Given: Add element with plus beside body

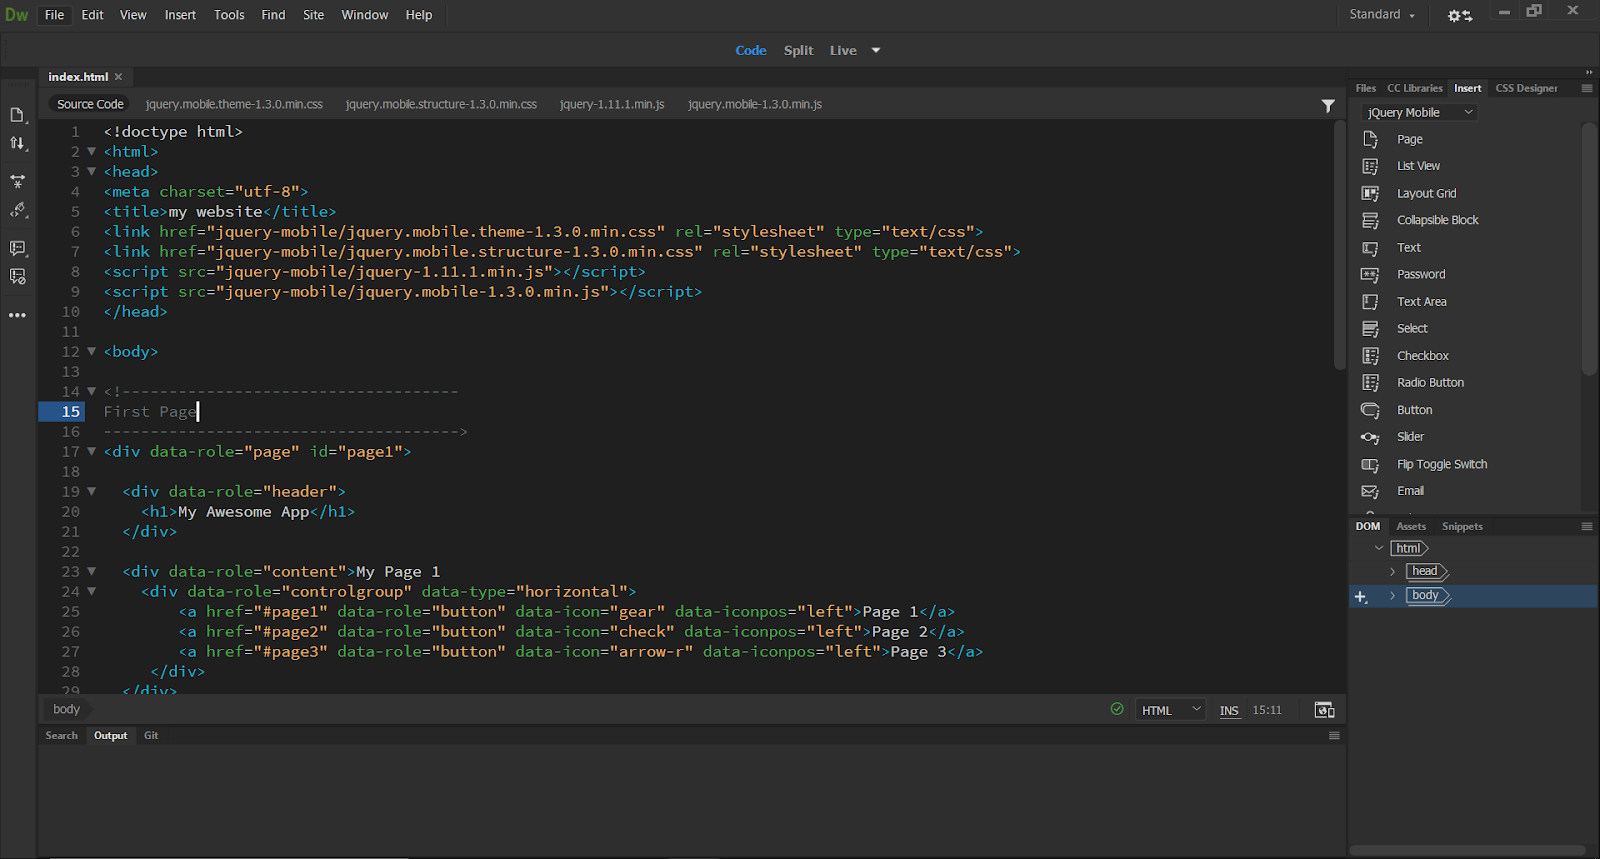Looking at the screenshot, I should coord(1360,597).
